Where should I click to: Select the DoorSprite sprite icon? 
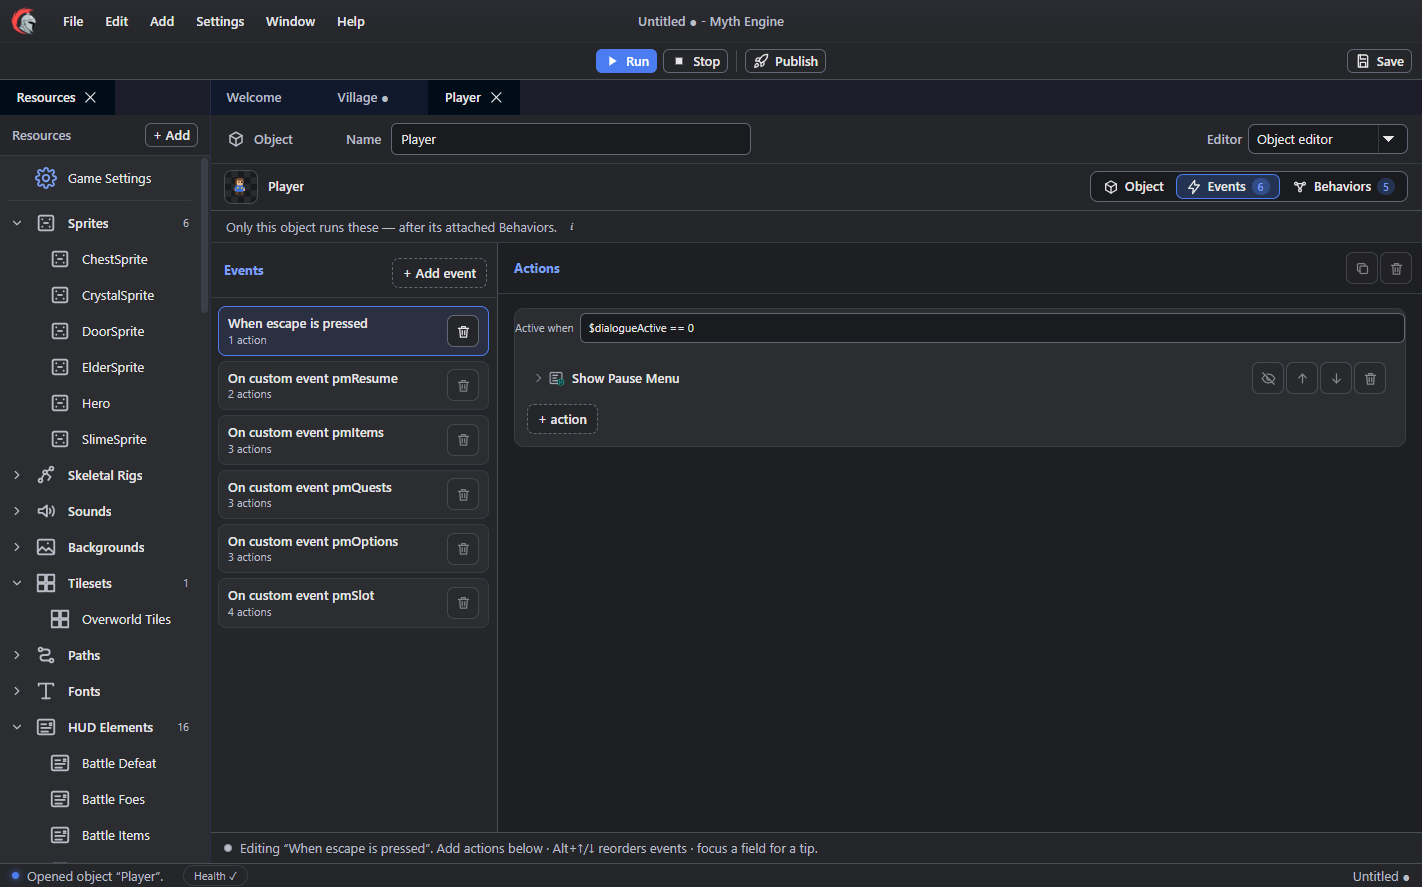point(60,331)
